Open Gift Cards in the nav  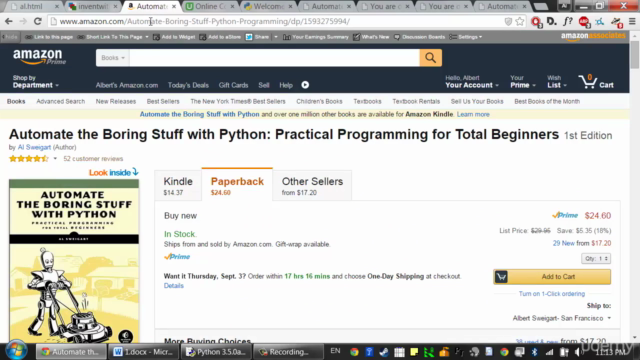233,85
